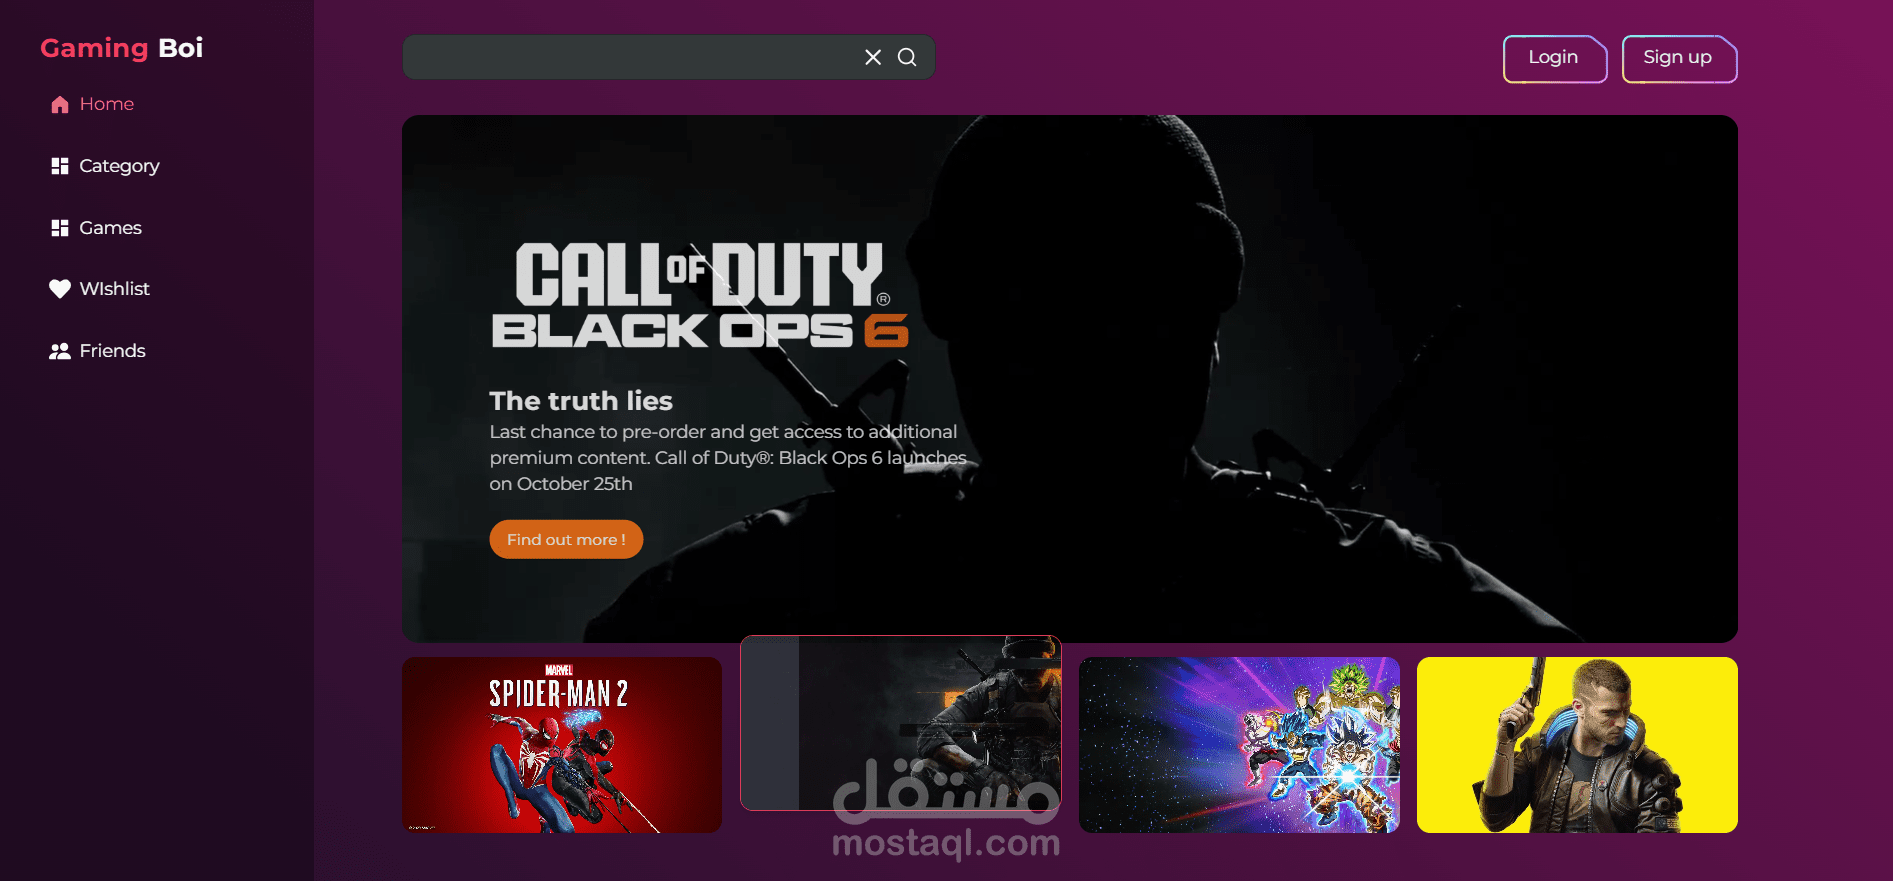This screenshot has width=1893, height=881.
Task: Clear the search with the X icon
Action: tap(873, 57)
